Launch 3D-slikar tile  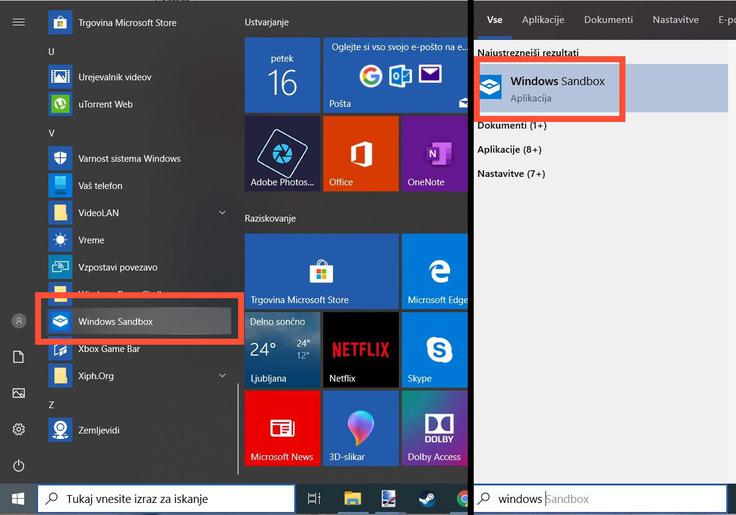coord(360,428)
